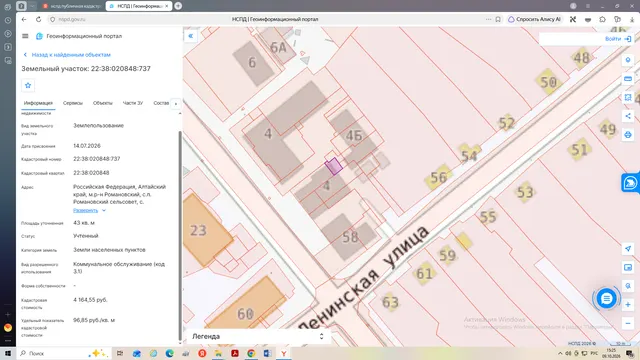Screen dimensions: 640x360
Task: Click Спросить Алису AI button
Action: pos(534,19)
